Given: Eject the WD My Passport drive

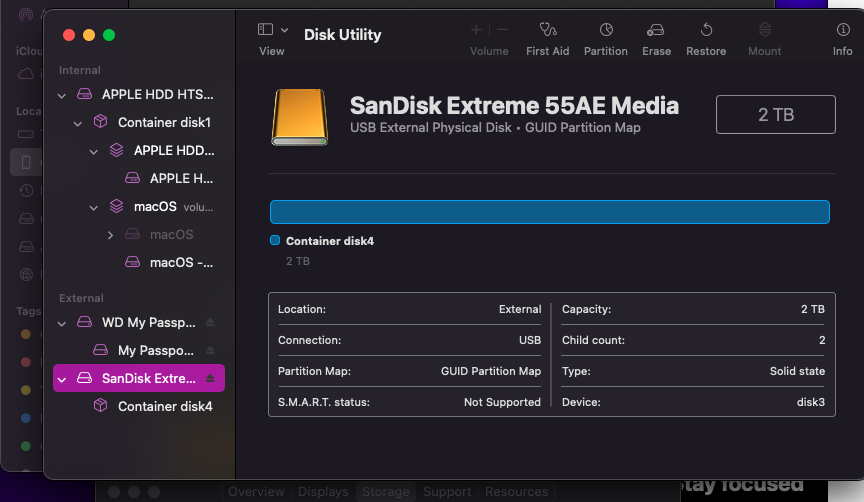Looking at the screenshot, I should 210,323.
